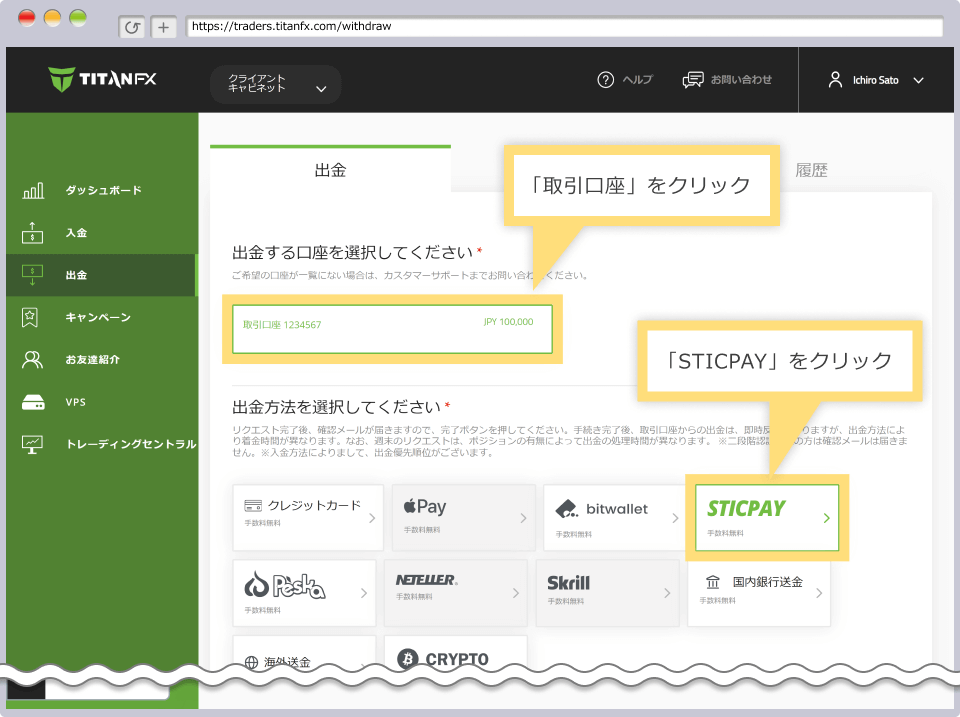Expand the Ichiro Sato account chevron
The height and width of the screenshot is (717, 960).
[918, 80]
